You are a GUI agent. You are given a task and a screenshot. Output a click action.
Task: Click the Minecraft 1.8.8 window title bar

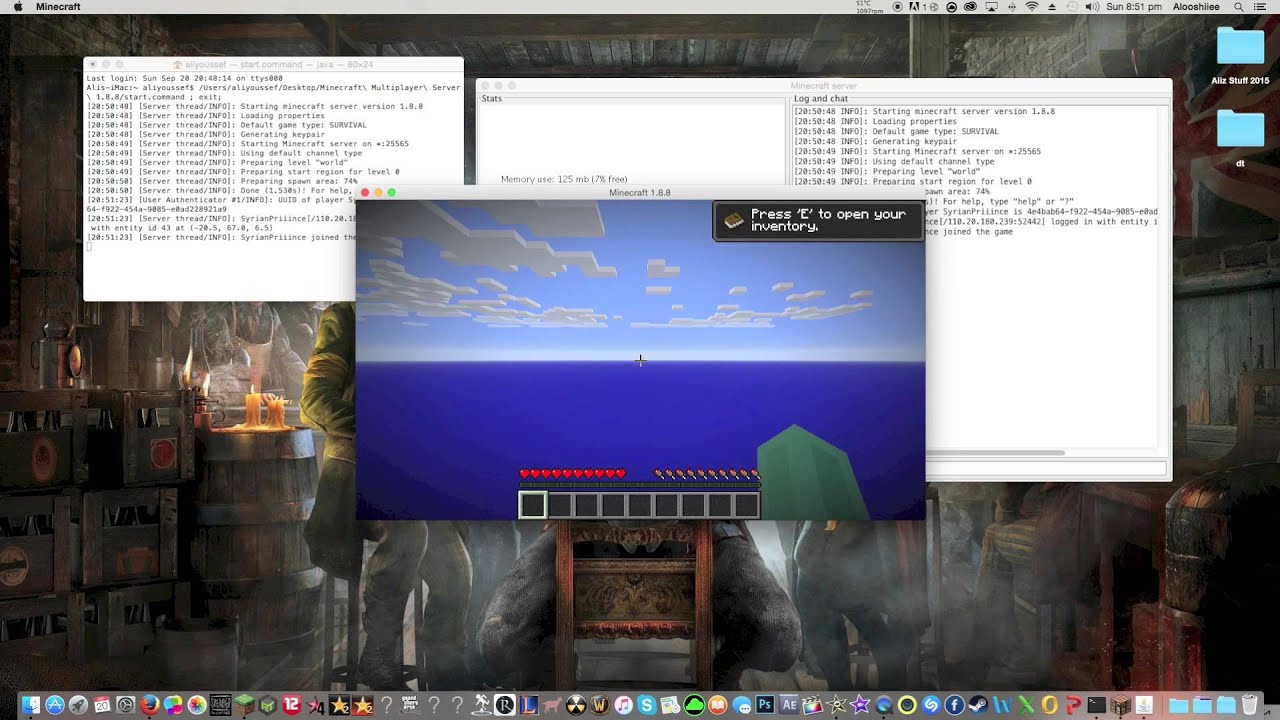coord(640,192)
